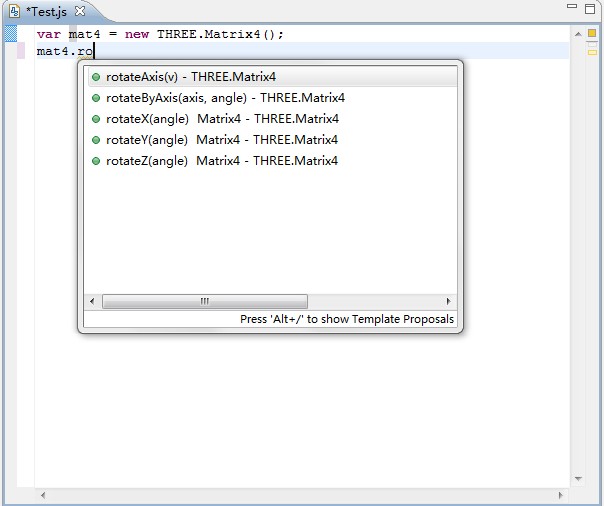Maximize the editor view
The image size is (604, 506).
click(590, 8)
